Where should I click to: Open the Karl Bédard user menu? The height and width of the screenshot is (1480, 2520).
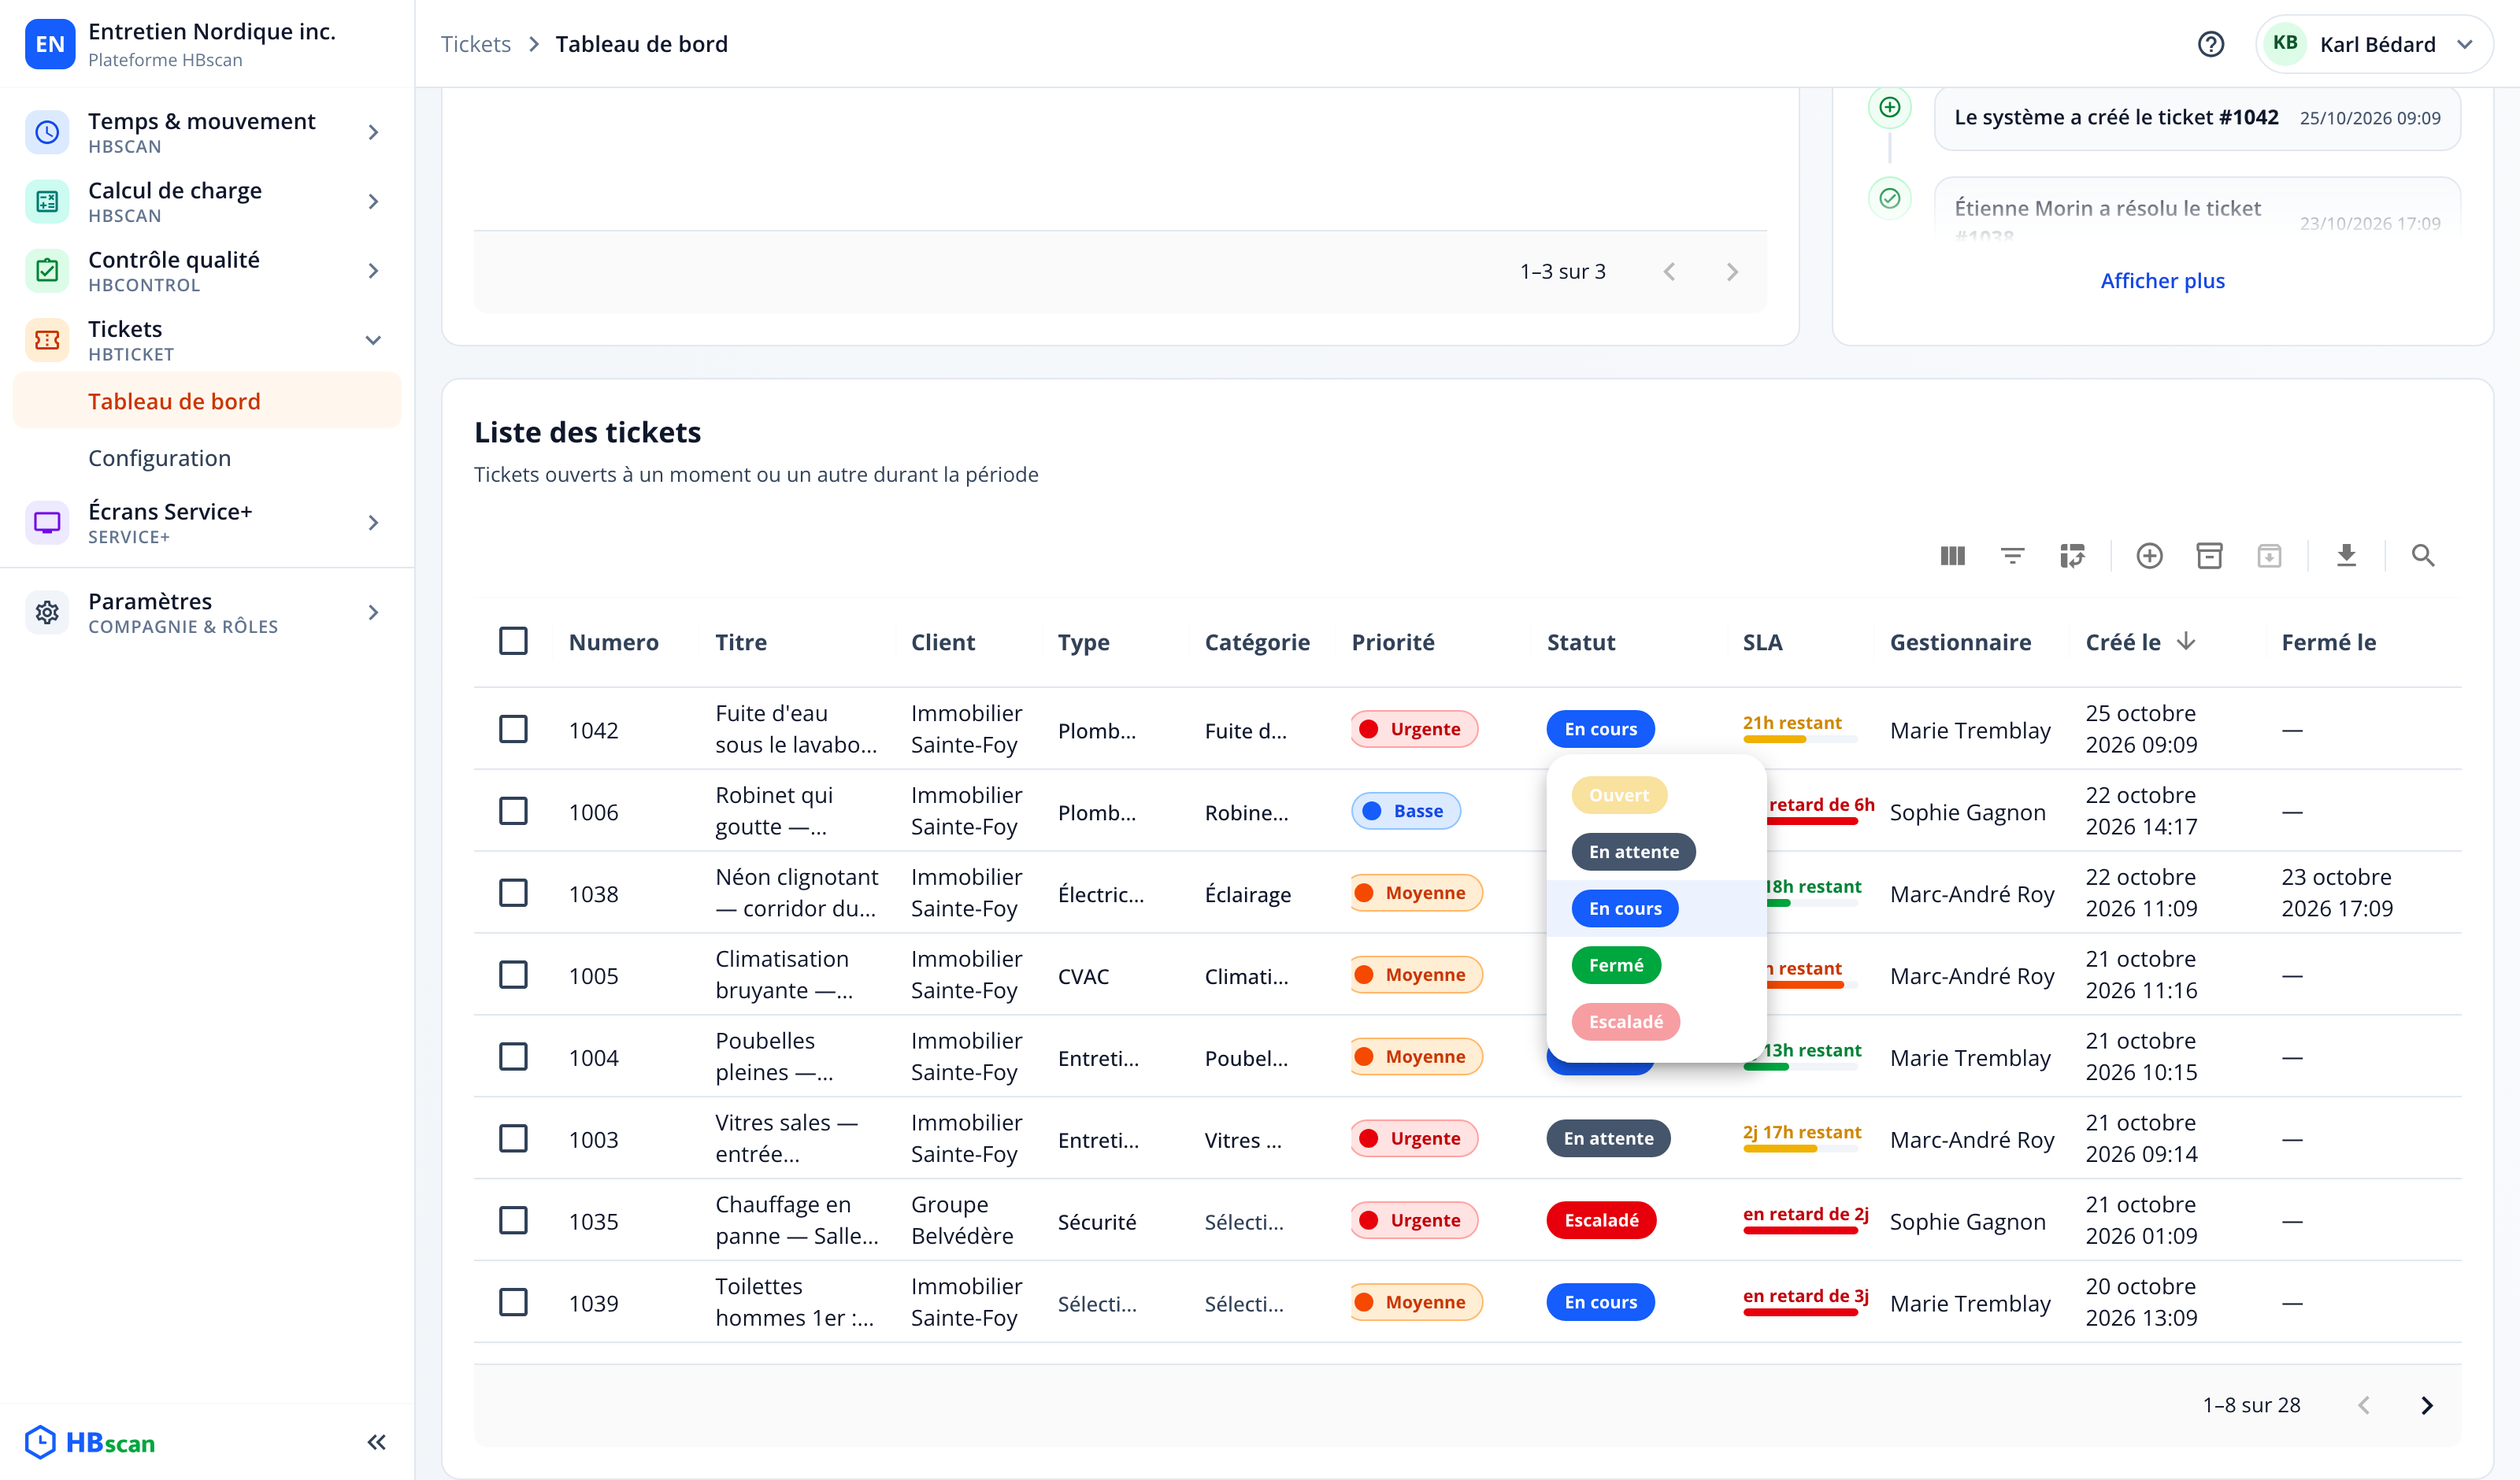[x=2373, y=44]
